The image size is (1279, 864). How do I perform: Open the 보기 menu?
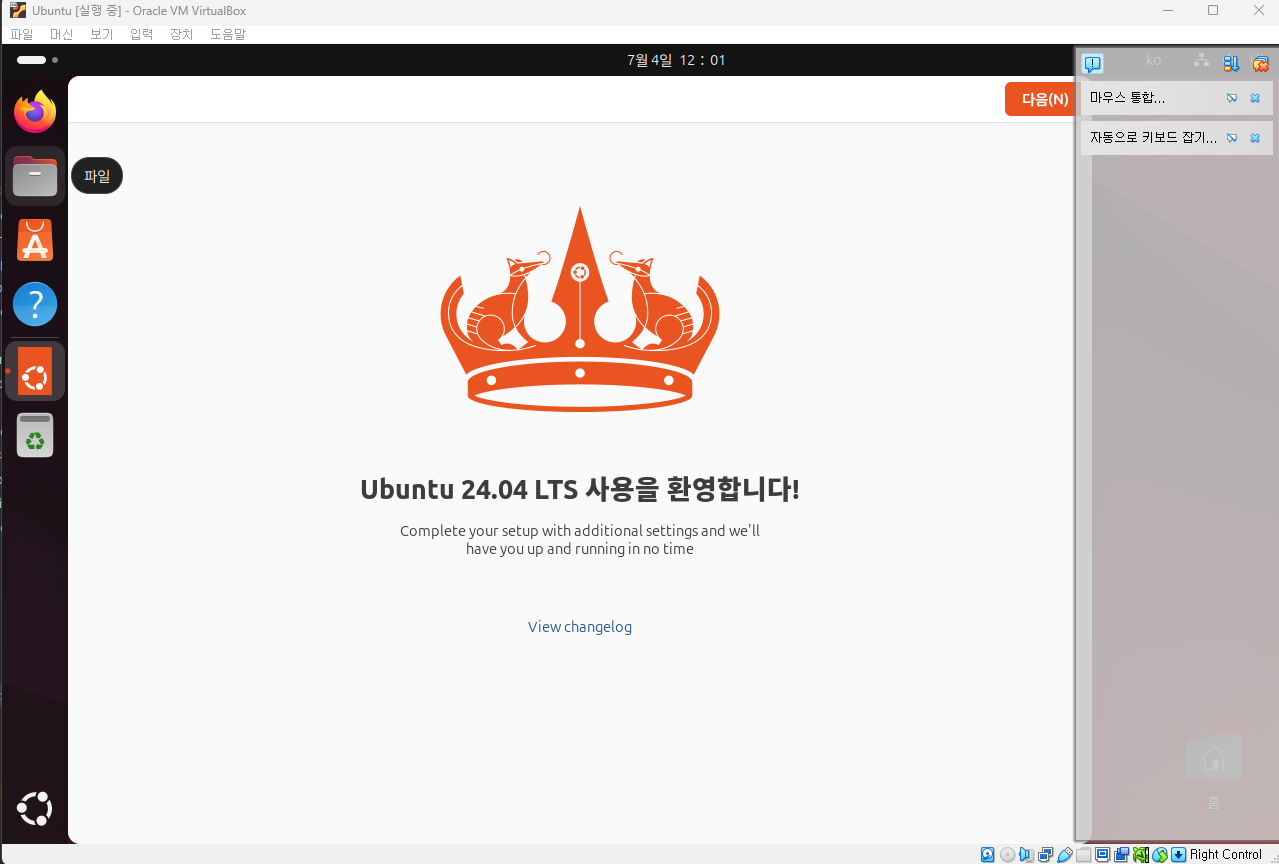(x=101, y=34)
